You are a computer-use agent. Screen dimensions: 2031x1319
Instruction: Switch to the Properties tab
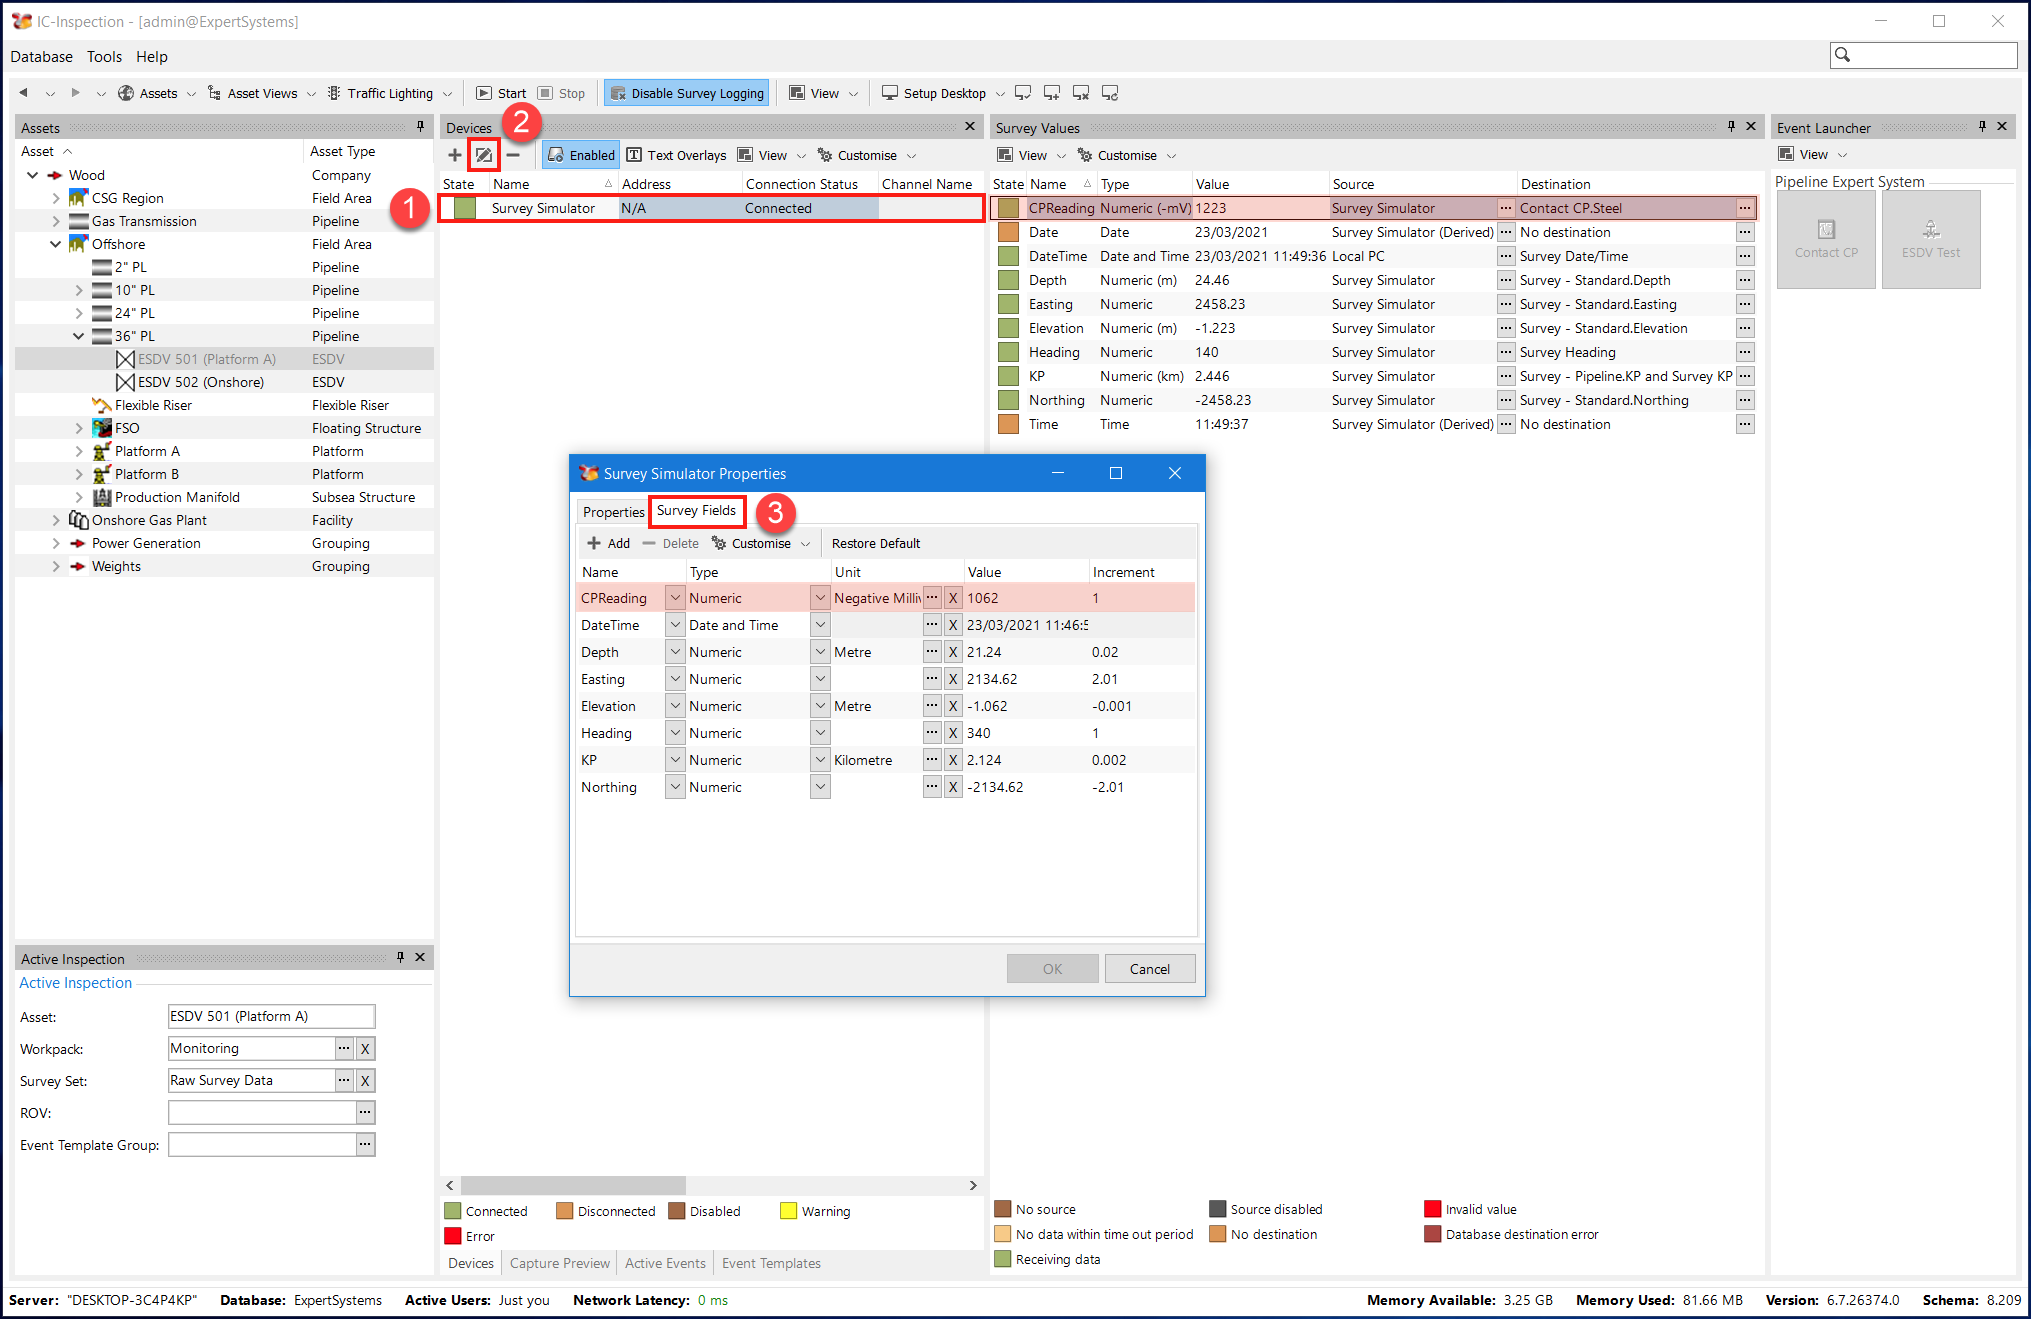[x=613, y=512]
